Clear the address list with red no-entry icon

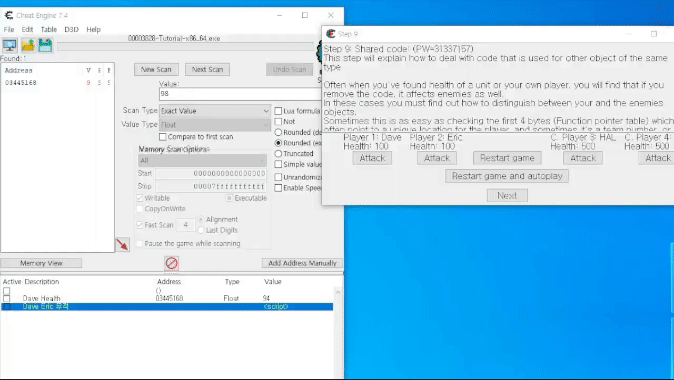click(x=172, y=263)
